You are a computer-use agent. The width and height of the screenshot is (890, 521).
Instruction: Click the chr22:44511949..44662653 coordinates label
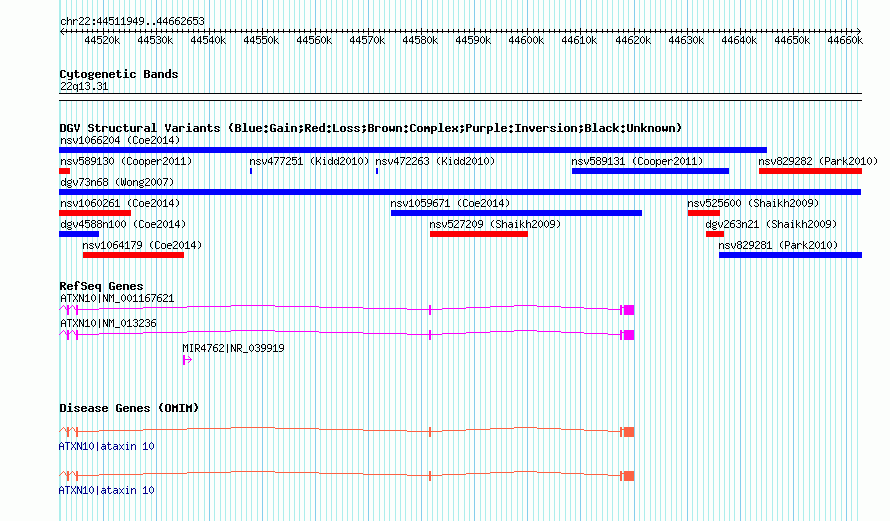pyautogui.click(x=132, y=21)
